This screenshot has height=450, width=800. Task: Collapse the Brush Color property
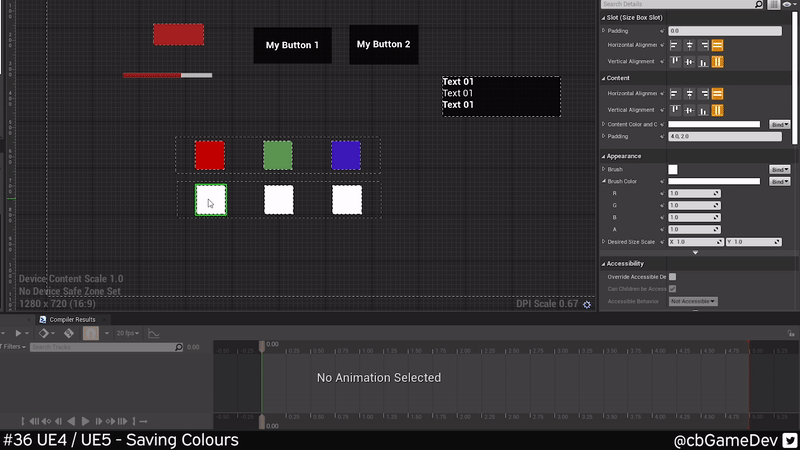(x=603, y=181)
